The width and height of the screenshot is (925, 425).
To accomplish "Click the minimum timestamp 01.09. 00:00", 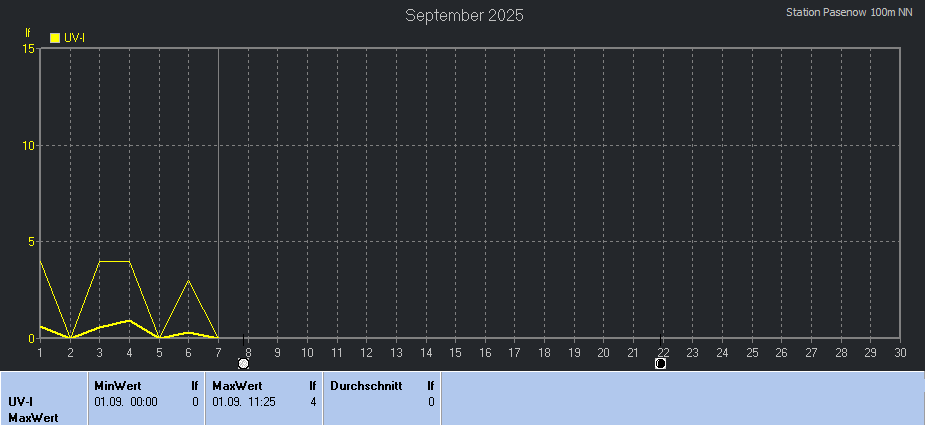I will pos(126,402).
